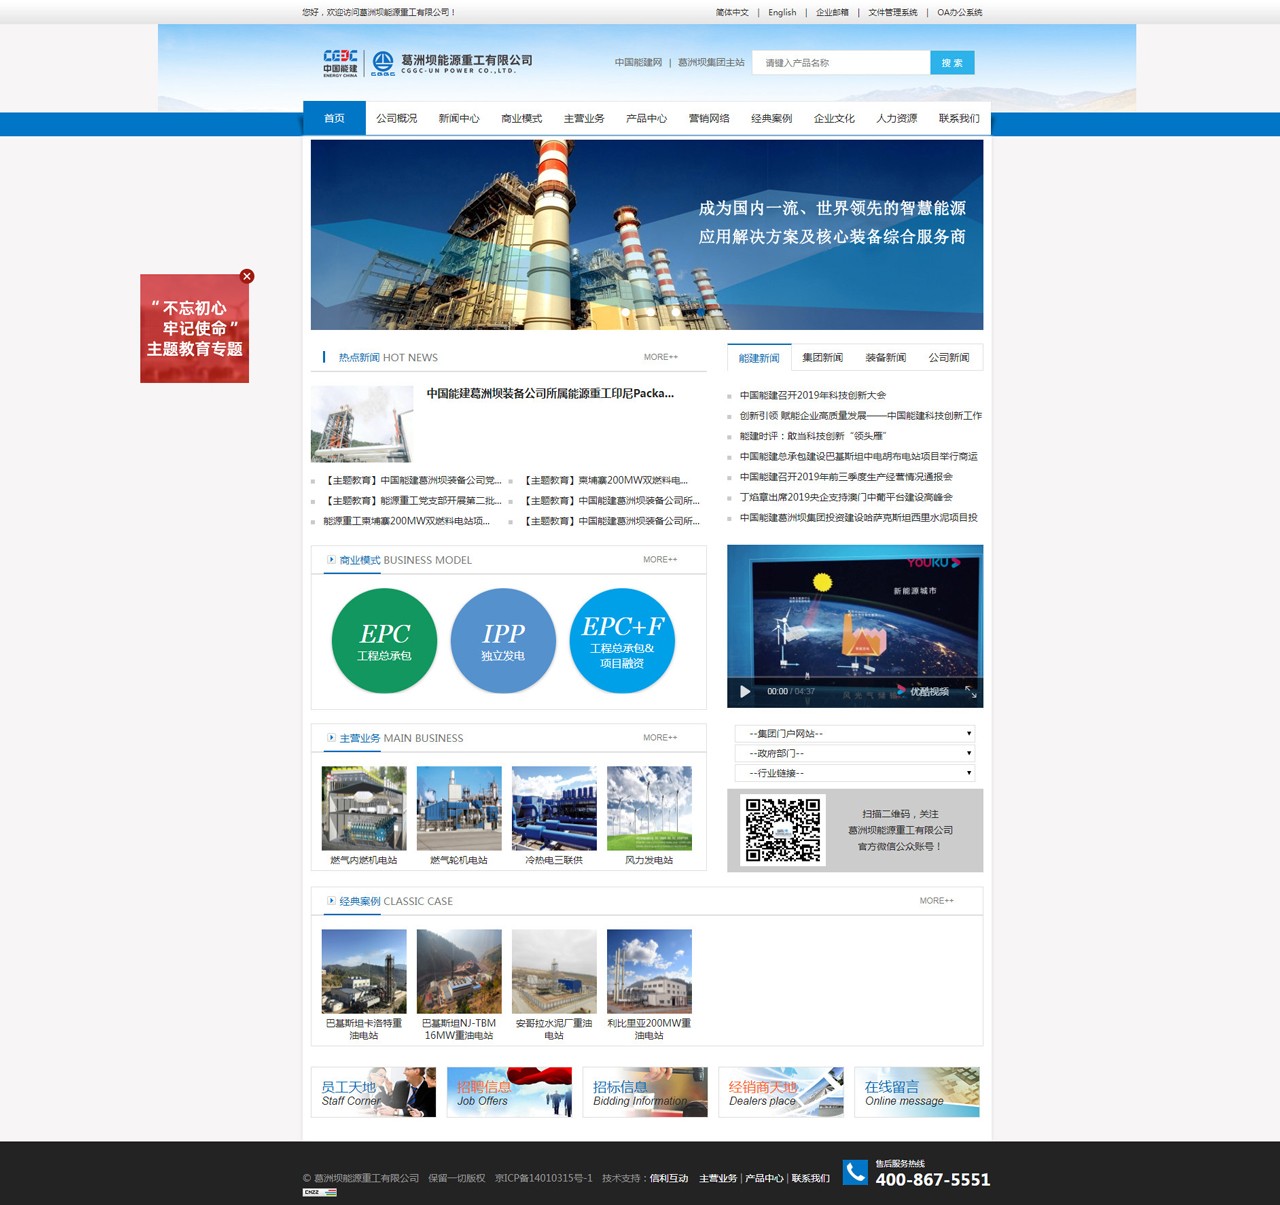Close the red floating education banner
This screenshot has height=1205, width=1280.
click(247, 276)
